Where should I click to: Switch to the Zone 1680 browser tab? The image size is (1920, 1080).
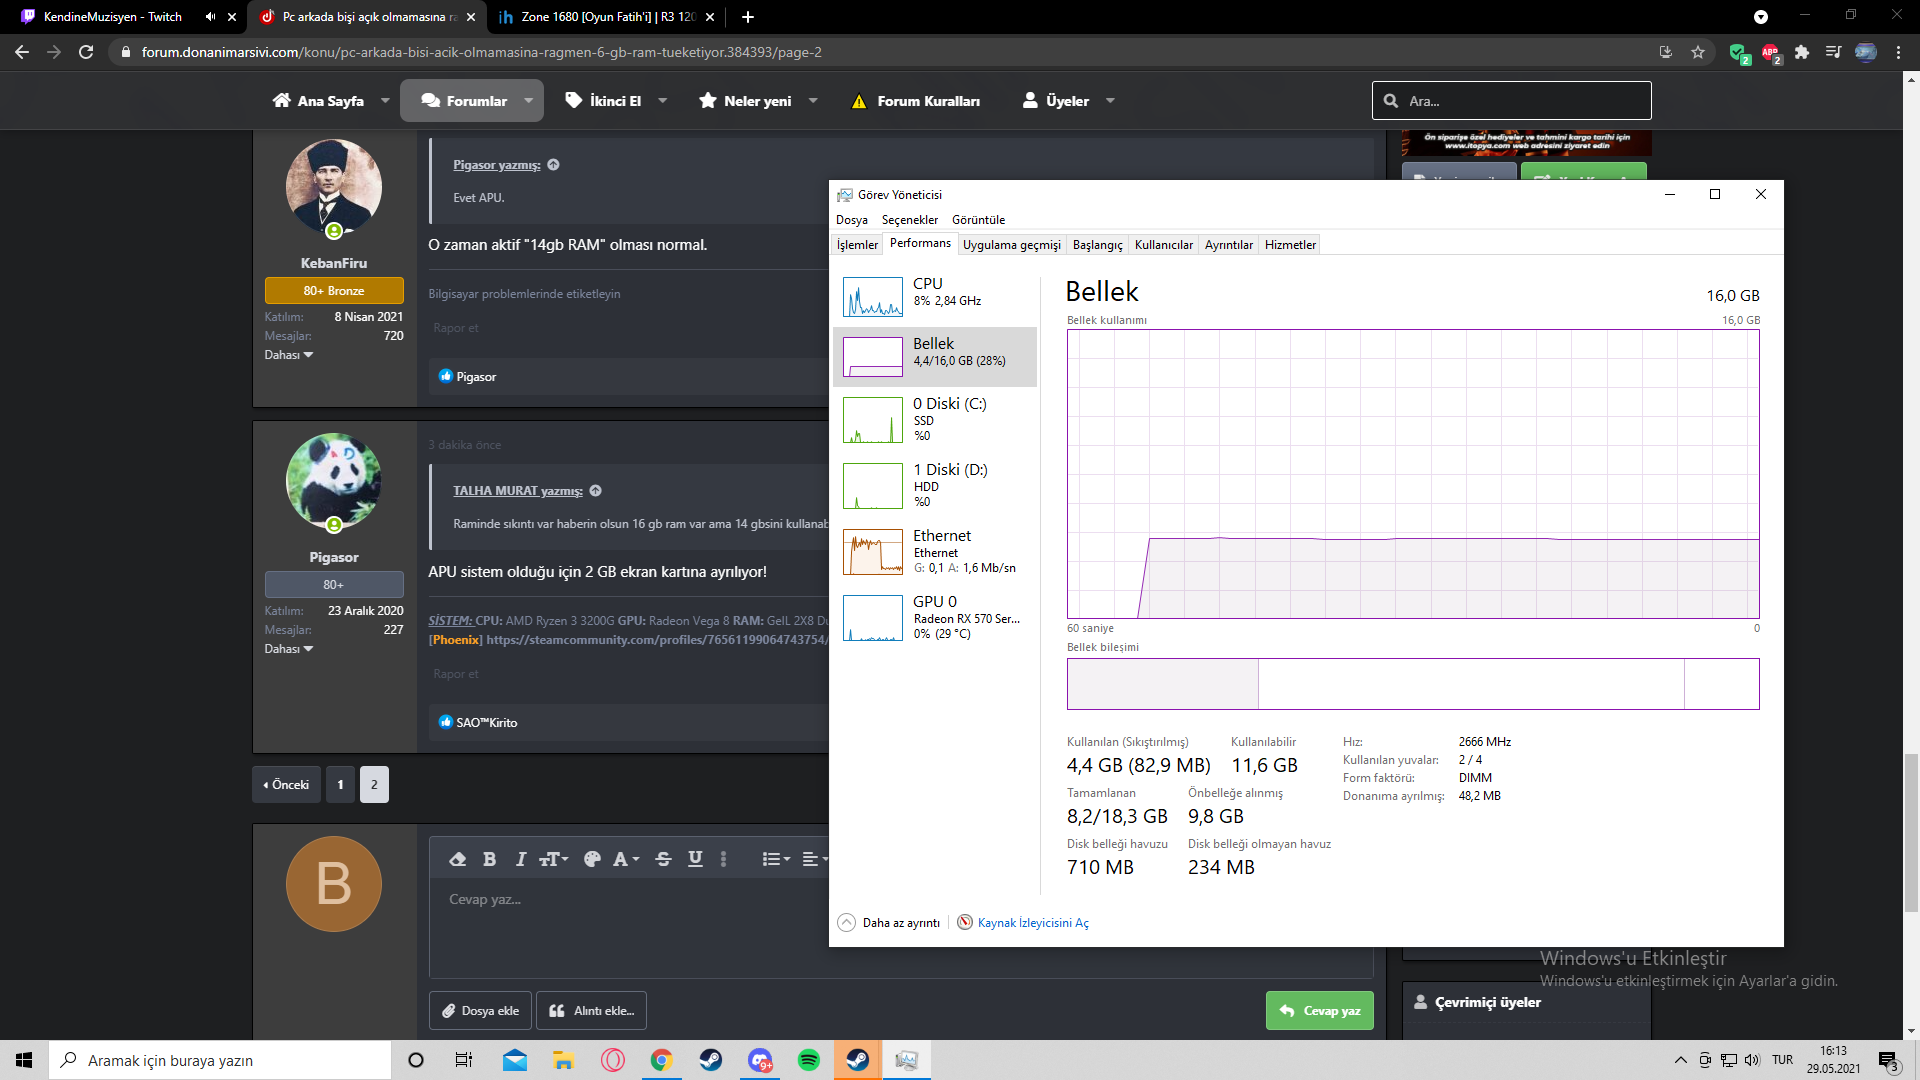point(609,17)
